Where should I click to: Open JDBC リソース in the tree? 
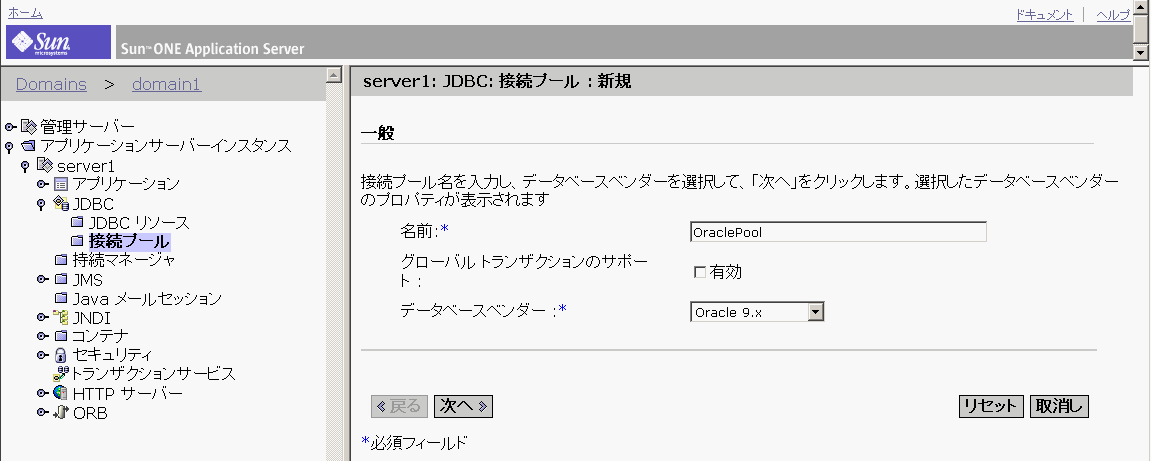pyautogui.click(x=139, y=222)
